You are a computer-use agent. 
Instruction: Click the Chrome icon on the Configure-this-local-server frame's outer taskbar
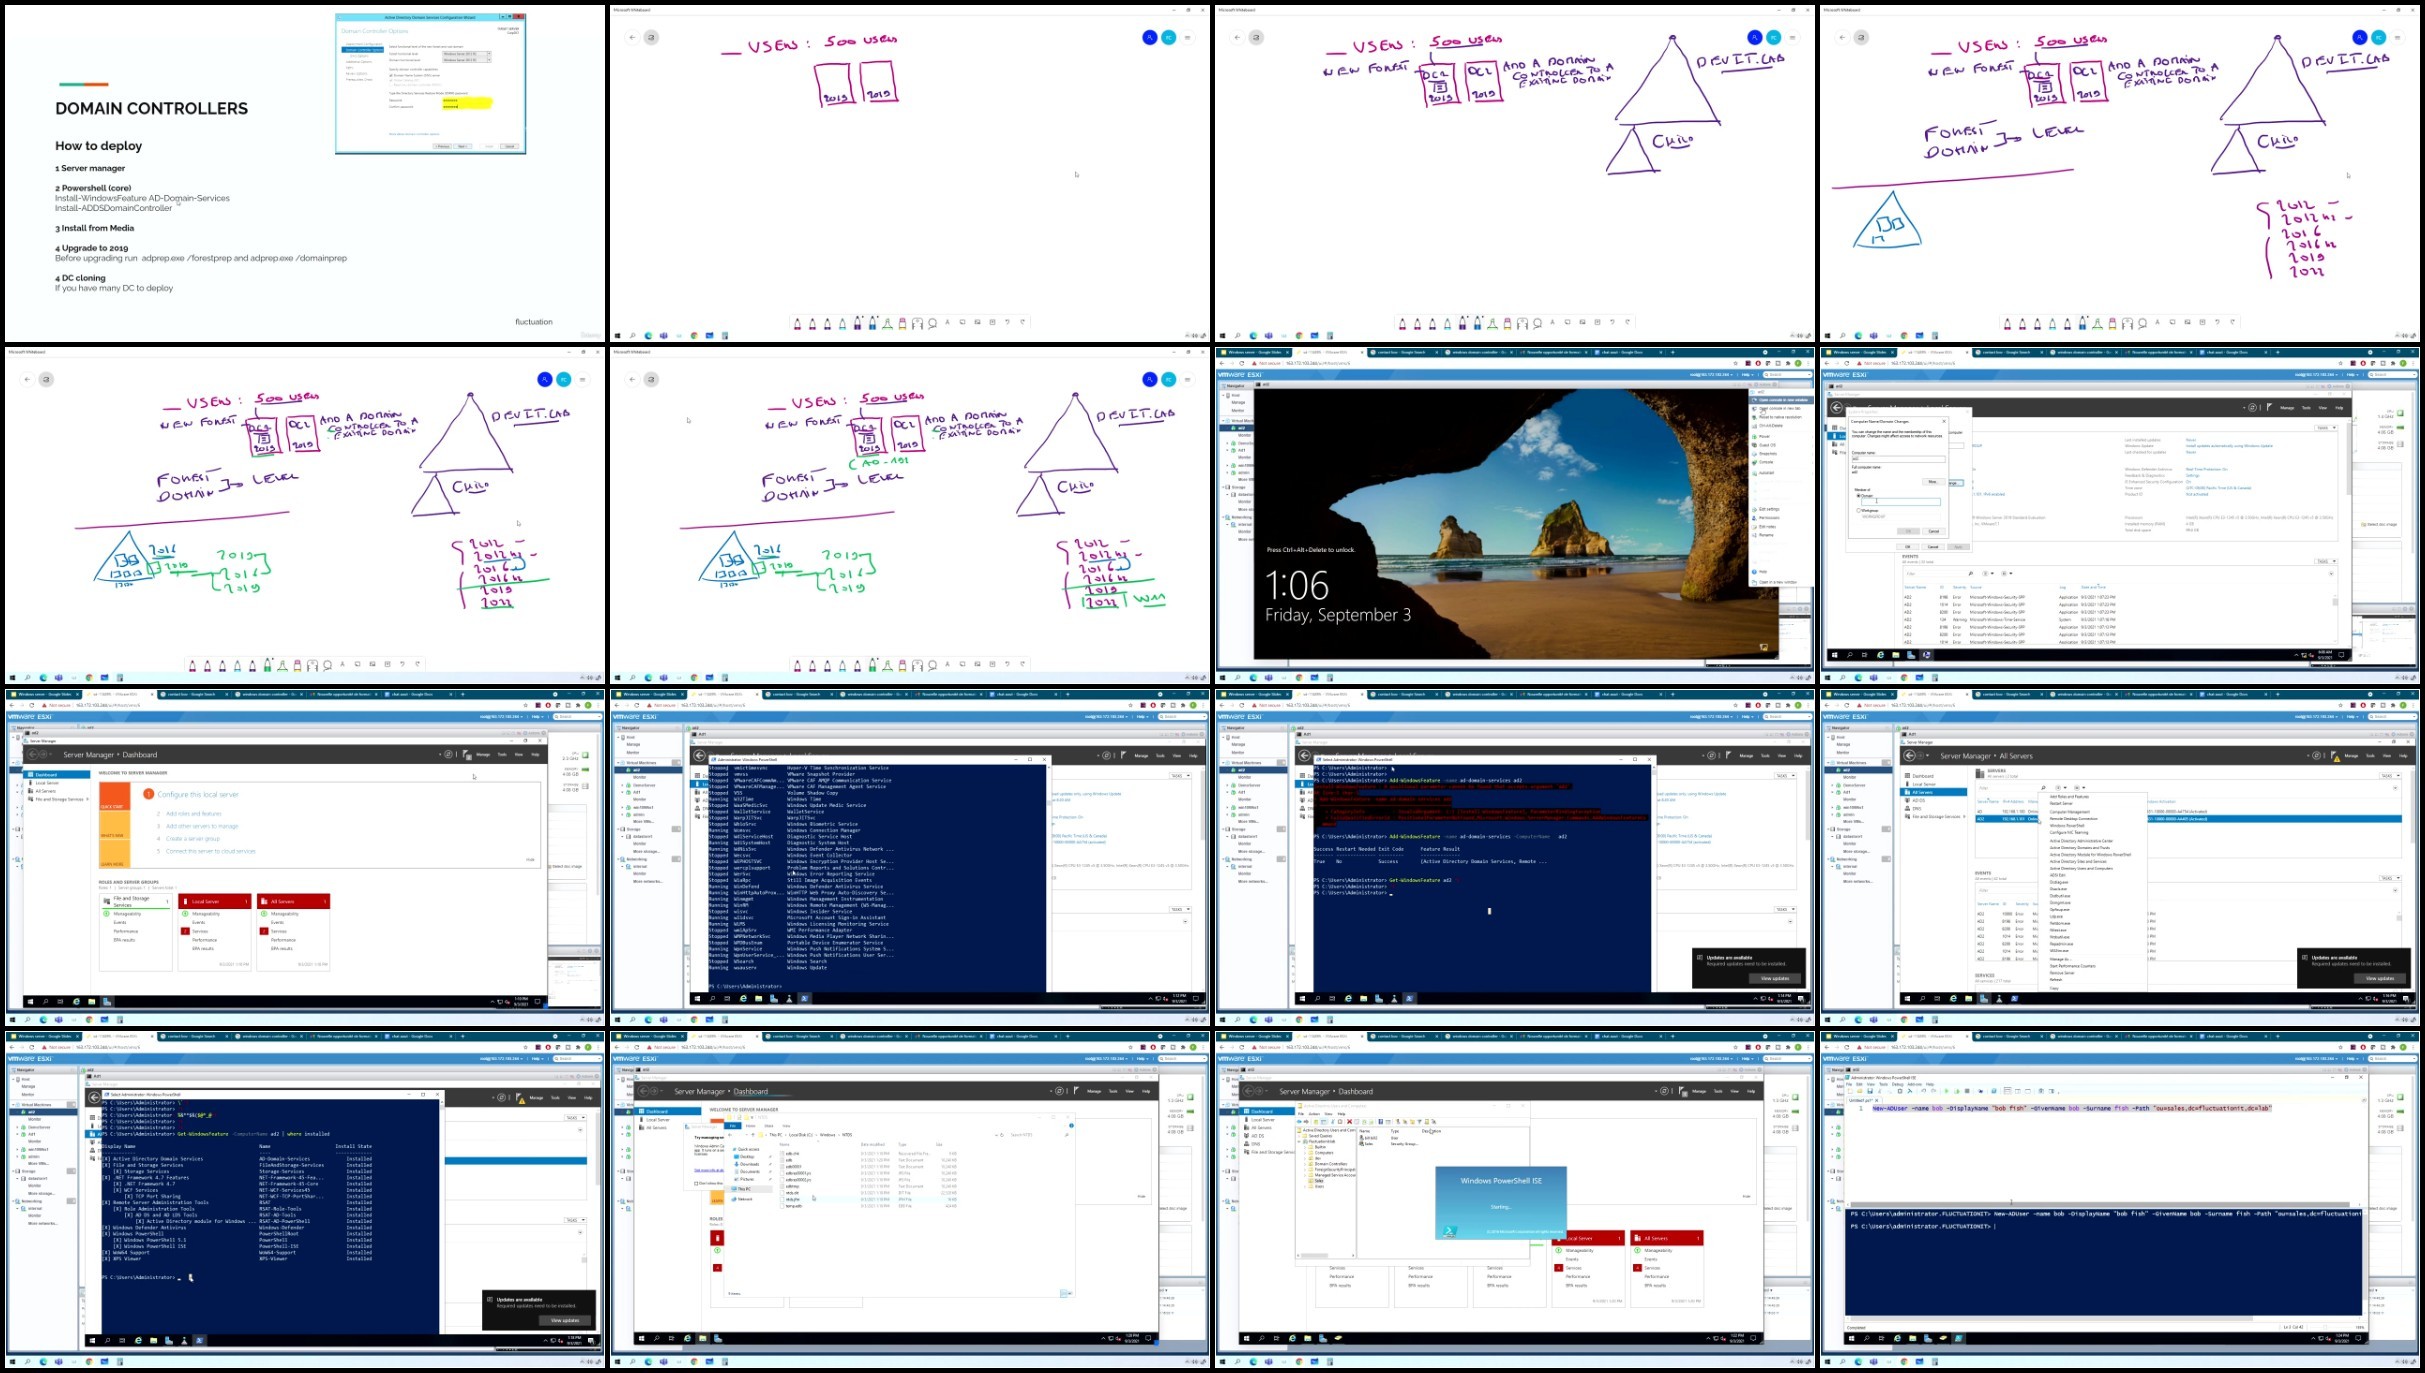tap(89, 1020)
